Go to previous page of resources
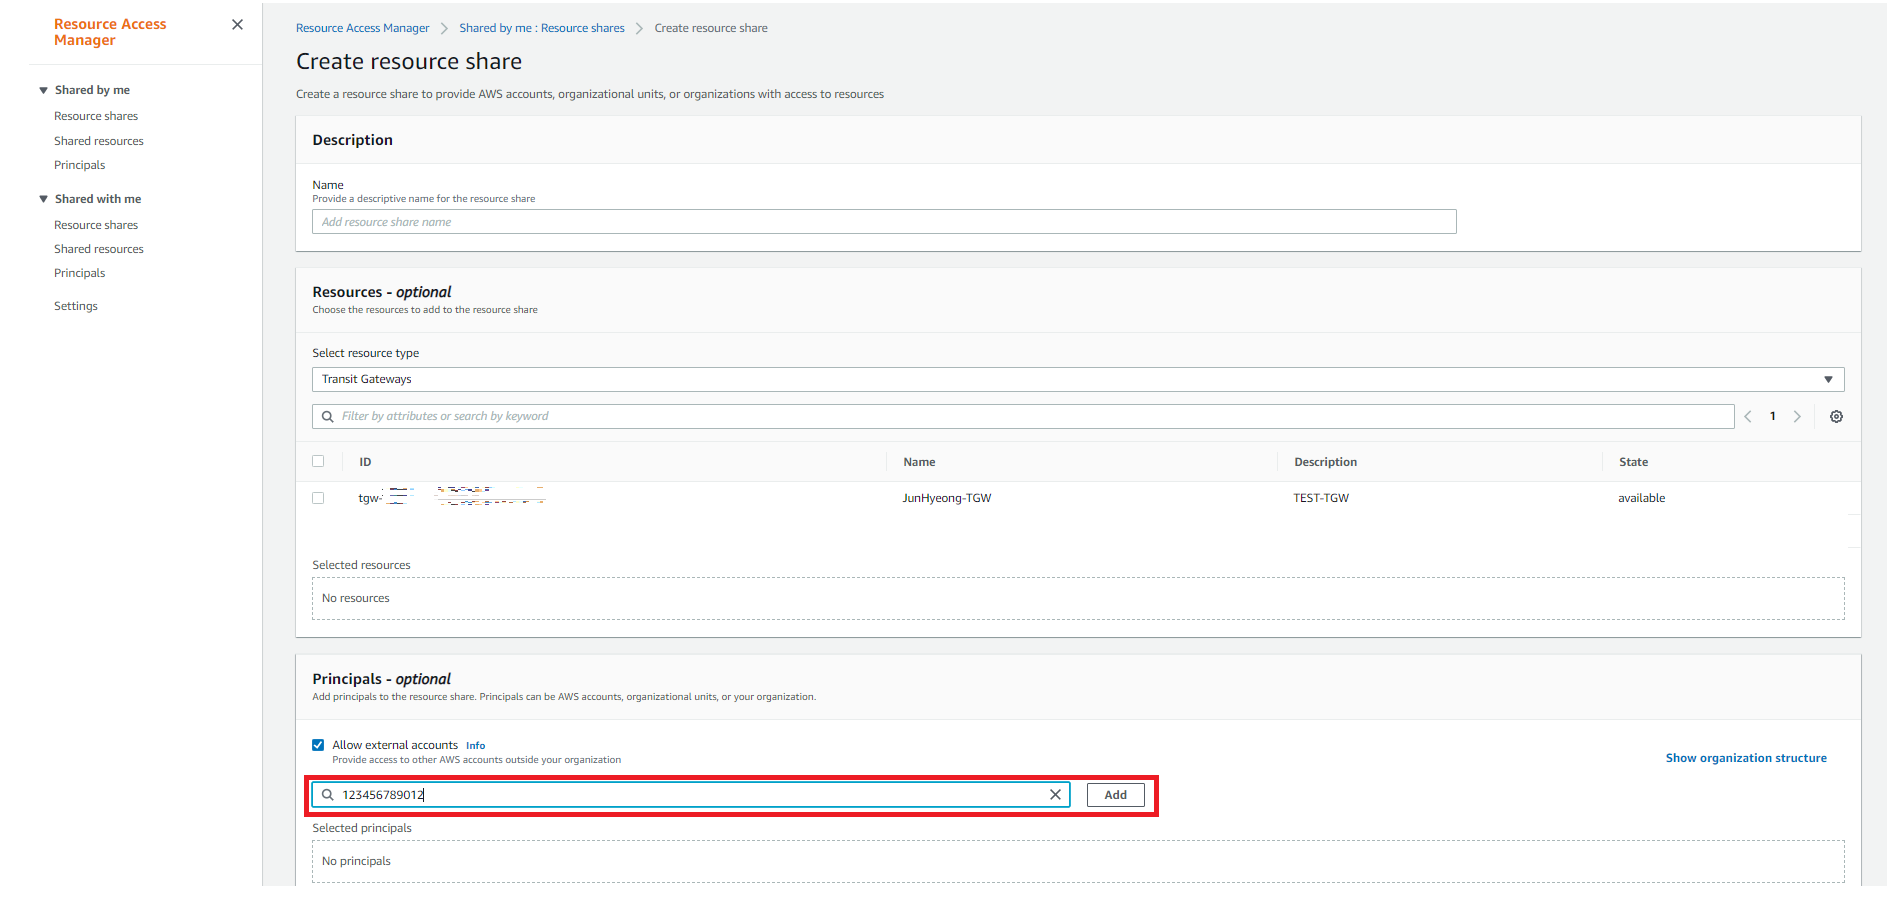Image resolution: width=1893 pixels, height=897 pixels. (x=1748, y=417)
